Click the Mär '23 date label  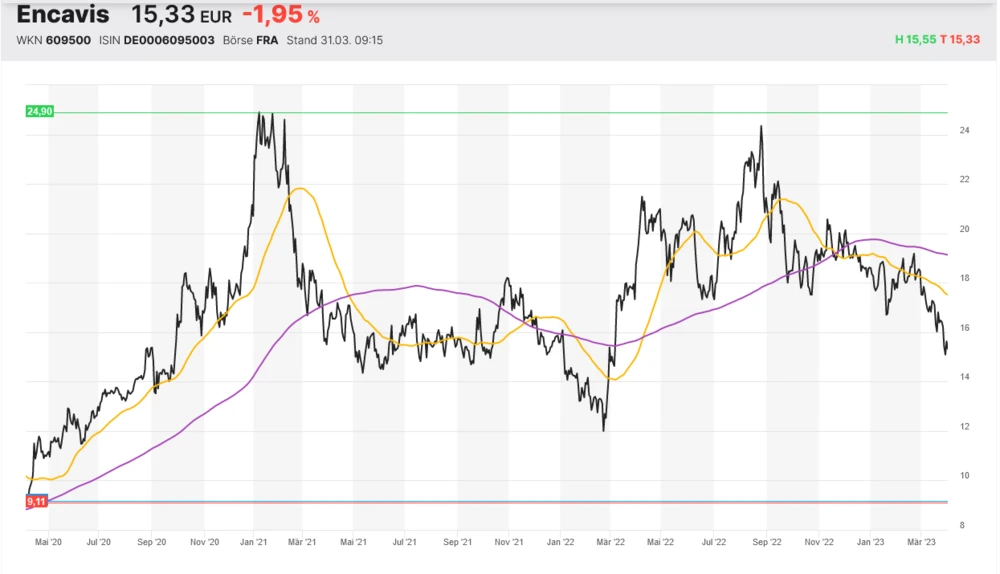[920, 542]
